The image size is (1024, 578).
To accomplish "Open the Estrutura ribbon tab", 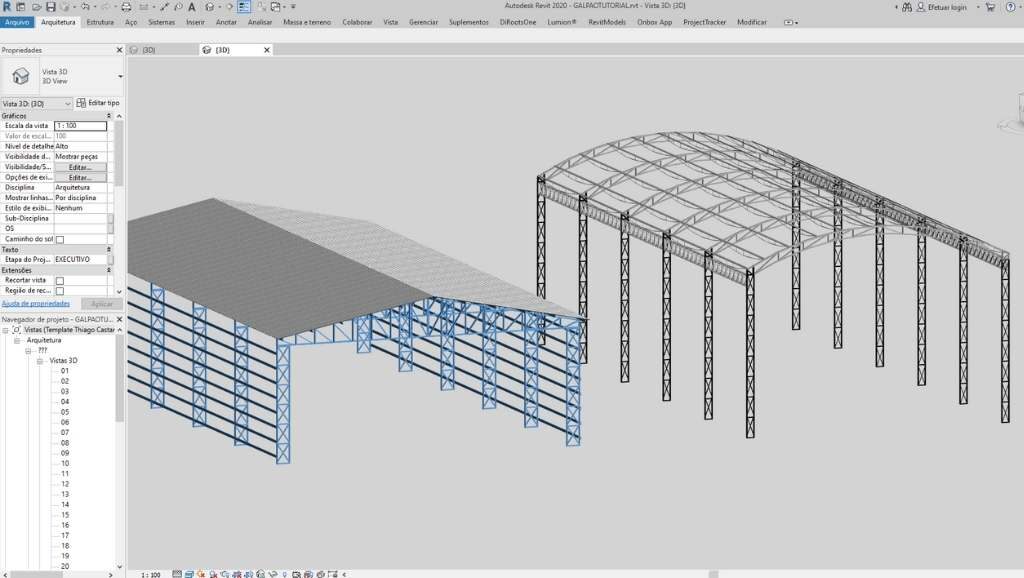I will click(x=100, y=21).
